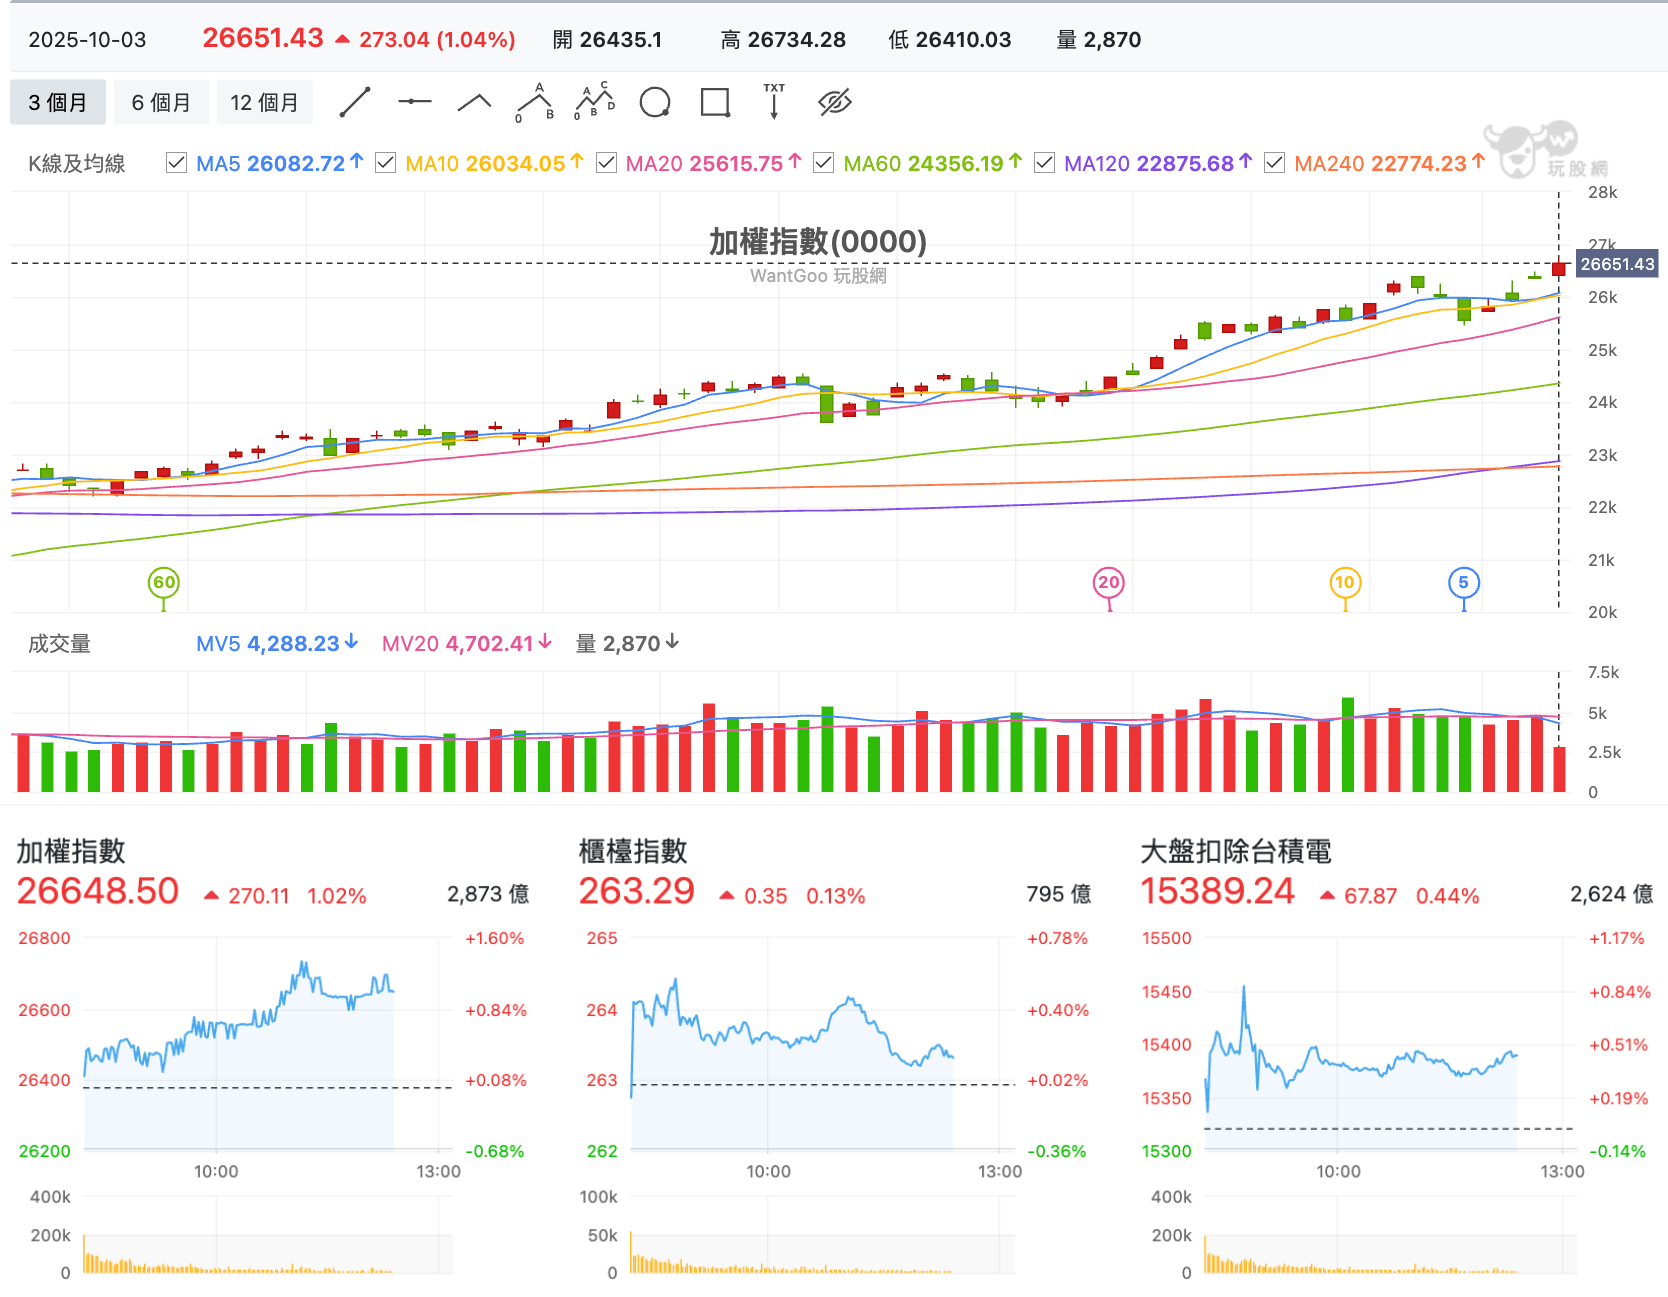Click the 795 億 turnover figure
This screenshot has width=1668, height=1297.
click(1059, 894)
